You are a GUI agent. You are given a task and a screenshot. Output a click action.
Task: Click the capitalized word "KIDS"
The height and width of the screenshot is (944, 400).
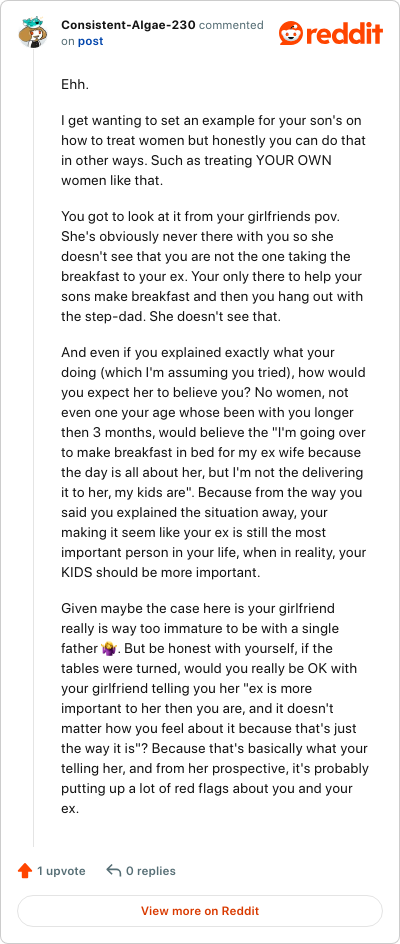click(79, 572)
